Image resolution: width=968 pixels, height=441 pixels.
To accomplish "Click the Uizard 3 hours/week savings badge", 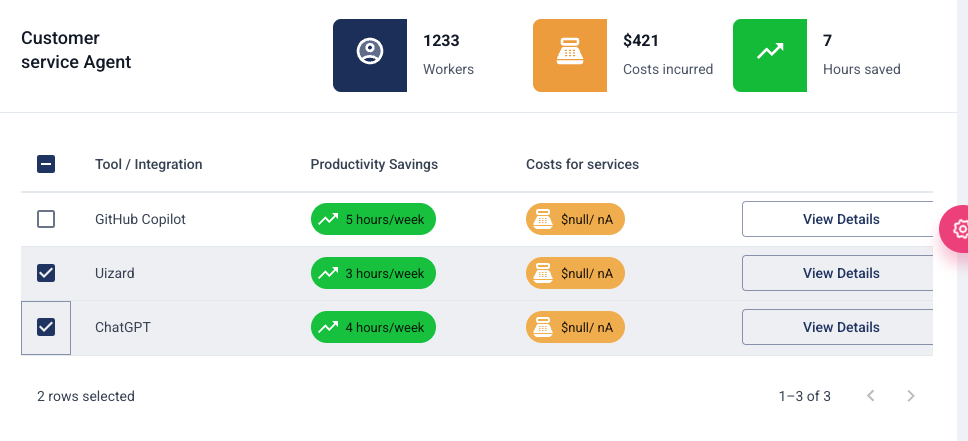I will (x=373, y=273).
